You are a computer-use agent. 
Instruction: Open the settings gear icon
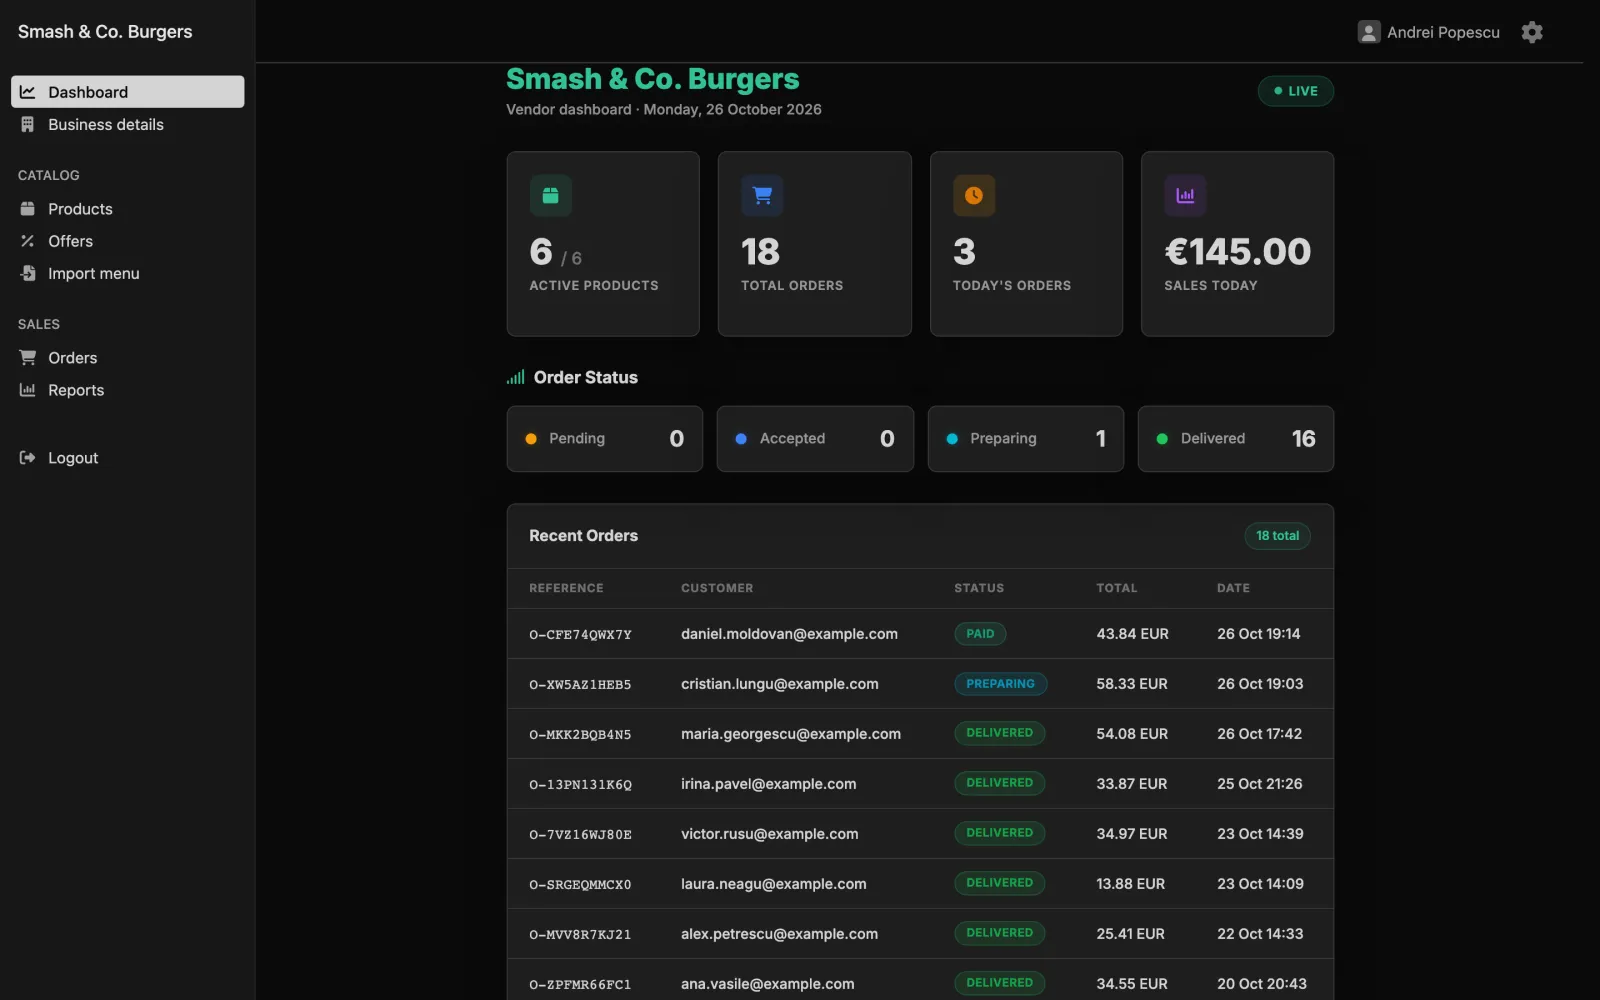point(1531,32)
